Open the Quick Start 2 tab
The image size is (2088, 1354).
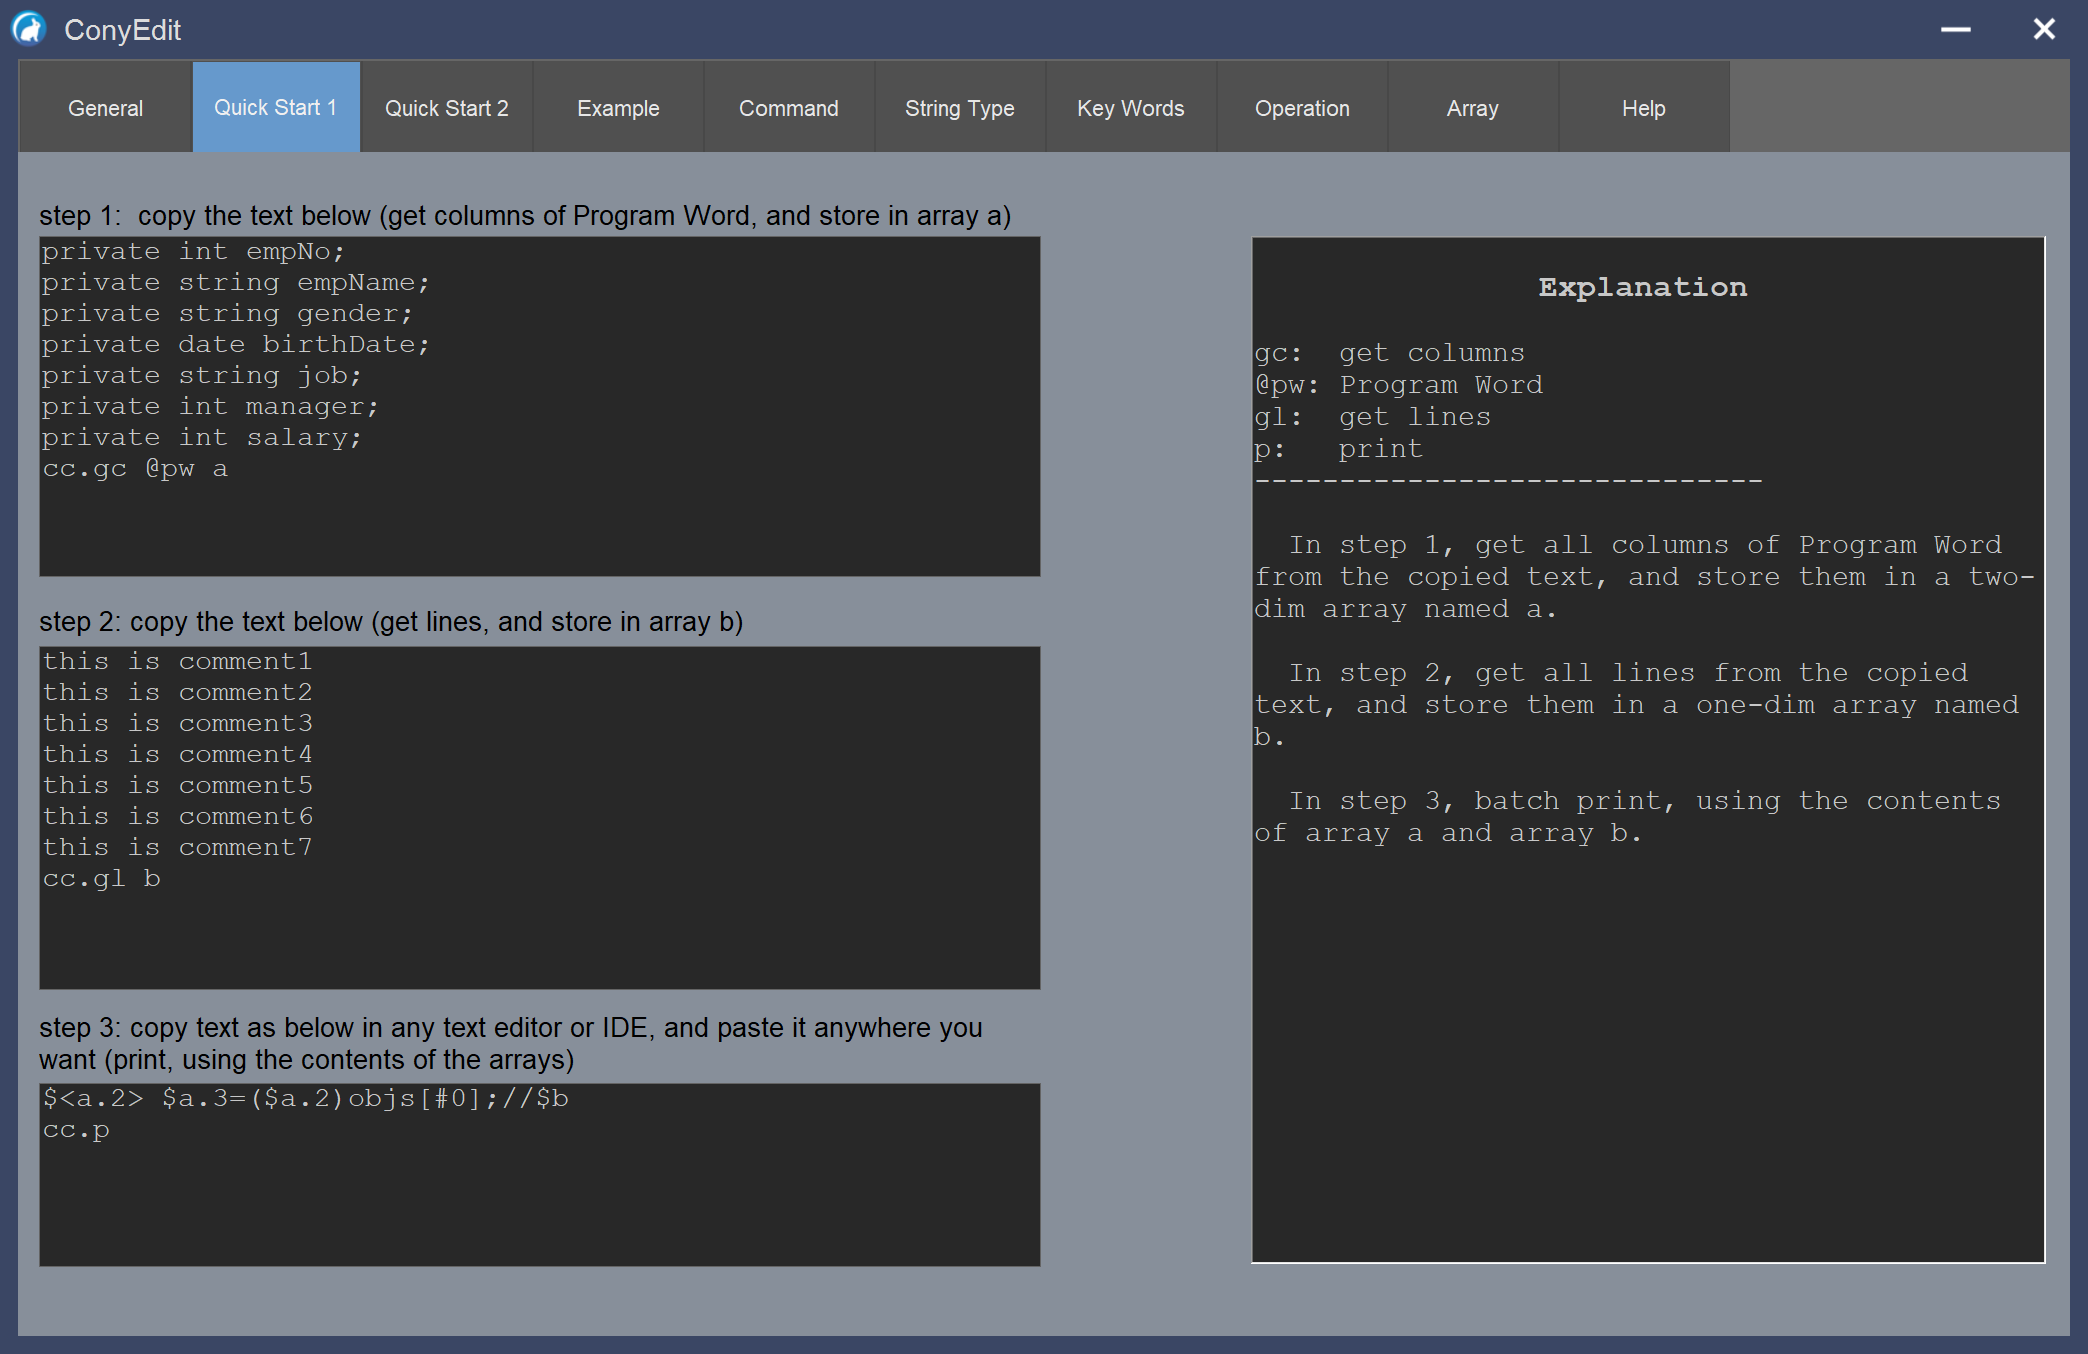click(x=446, y=108)
